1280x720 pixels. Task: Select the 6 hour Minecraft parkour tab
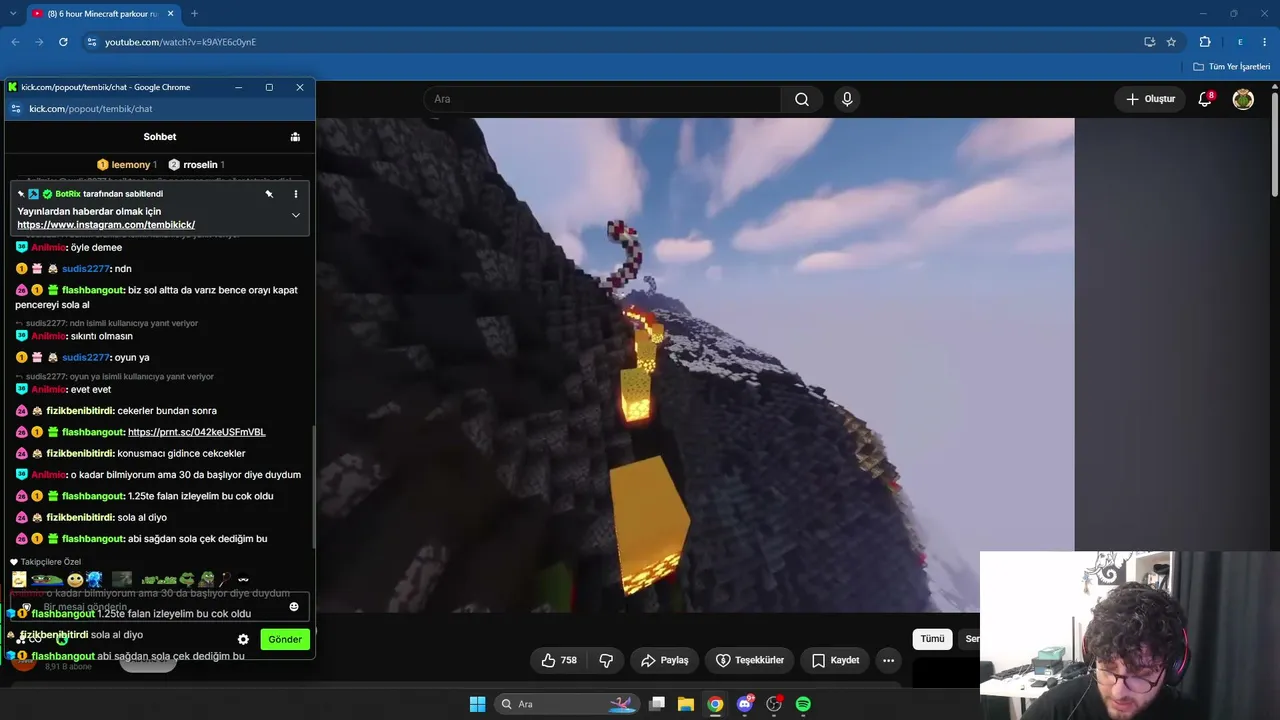pyautogui.click(x=100, y=14)
